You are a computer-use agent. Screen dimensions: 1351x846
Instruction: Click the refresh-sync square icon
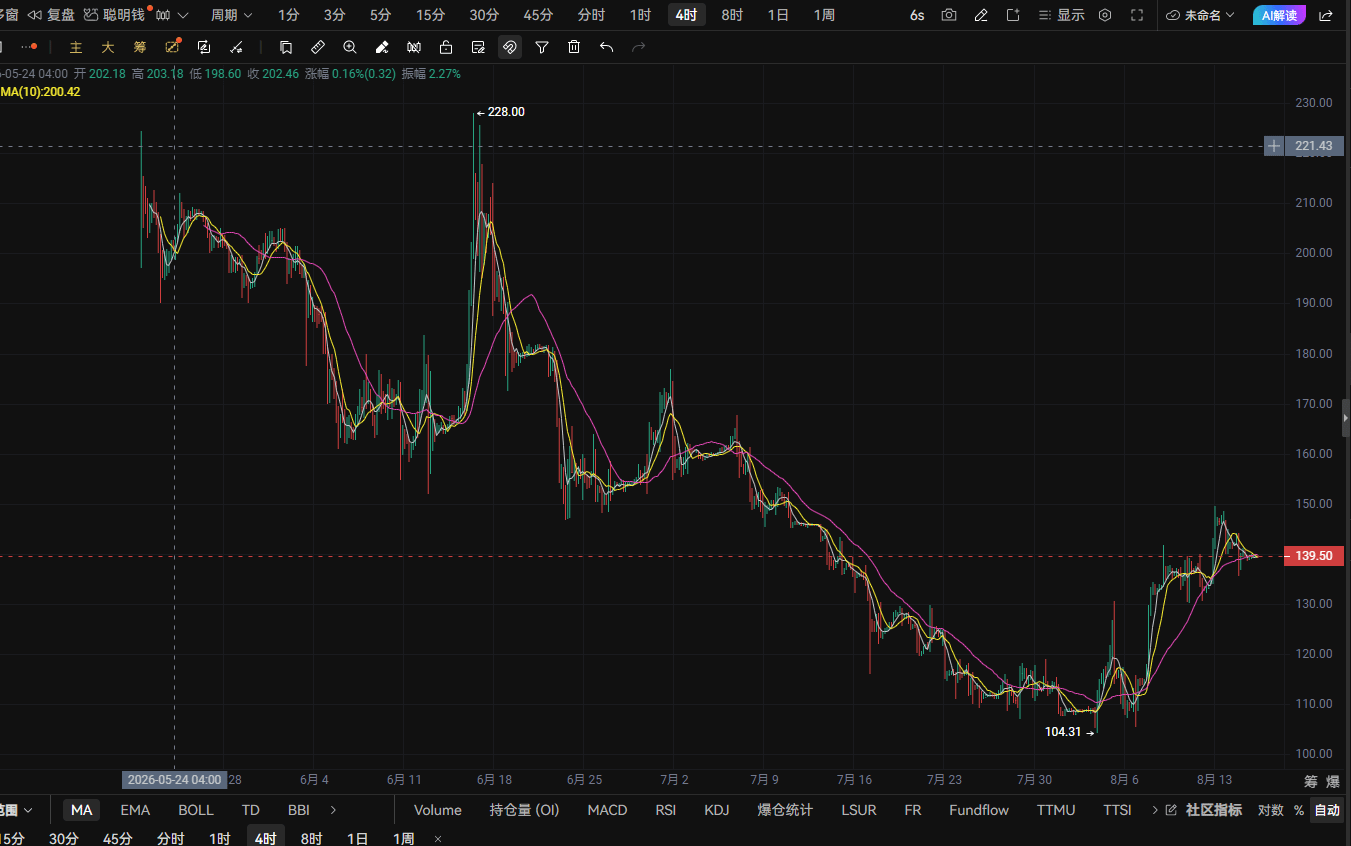click(x=204, y=47)
